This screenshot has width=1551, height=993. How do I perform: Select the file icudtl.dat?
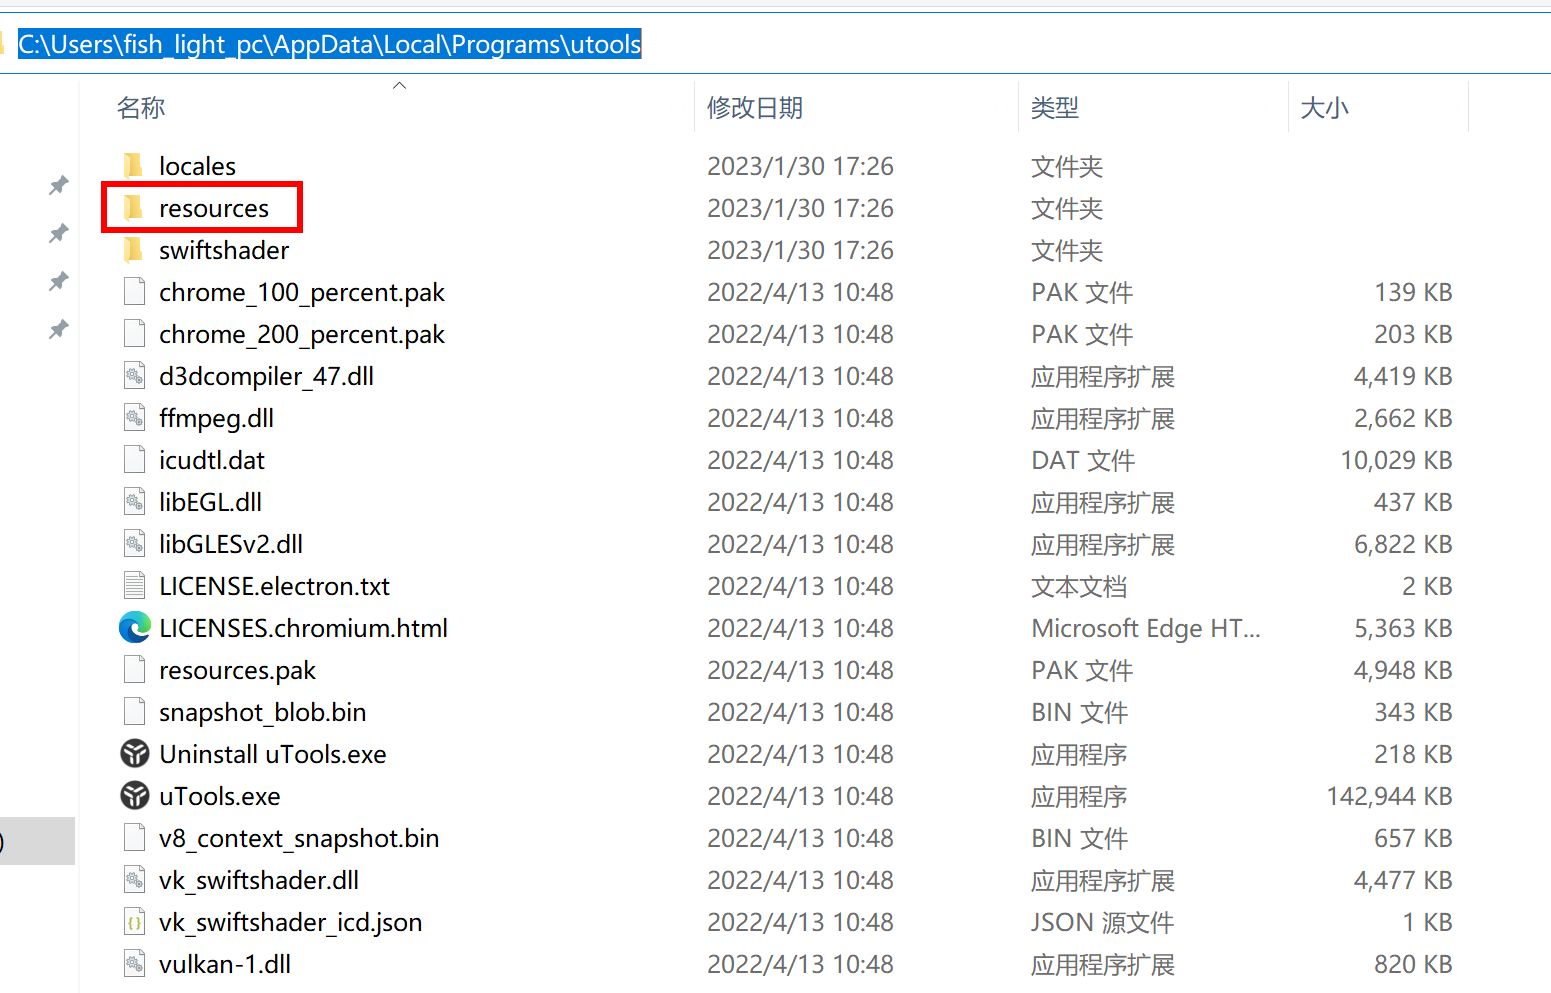click(212, 460)
